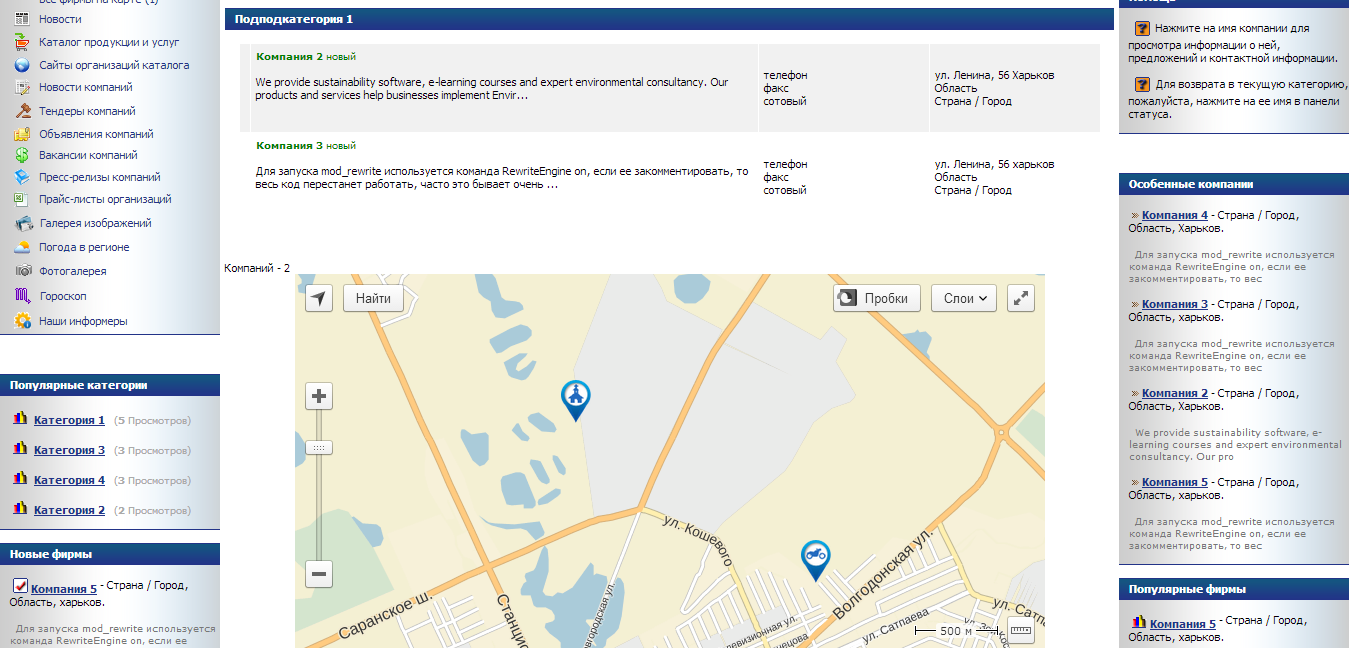Viewport: 1349px width, 648px height.
Task: Open Сайты организаций каталога menu item
Action: point(114,65)
